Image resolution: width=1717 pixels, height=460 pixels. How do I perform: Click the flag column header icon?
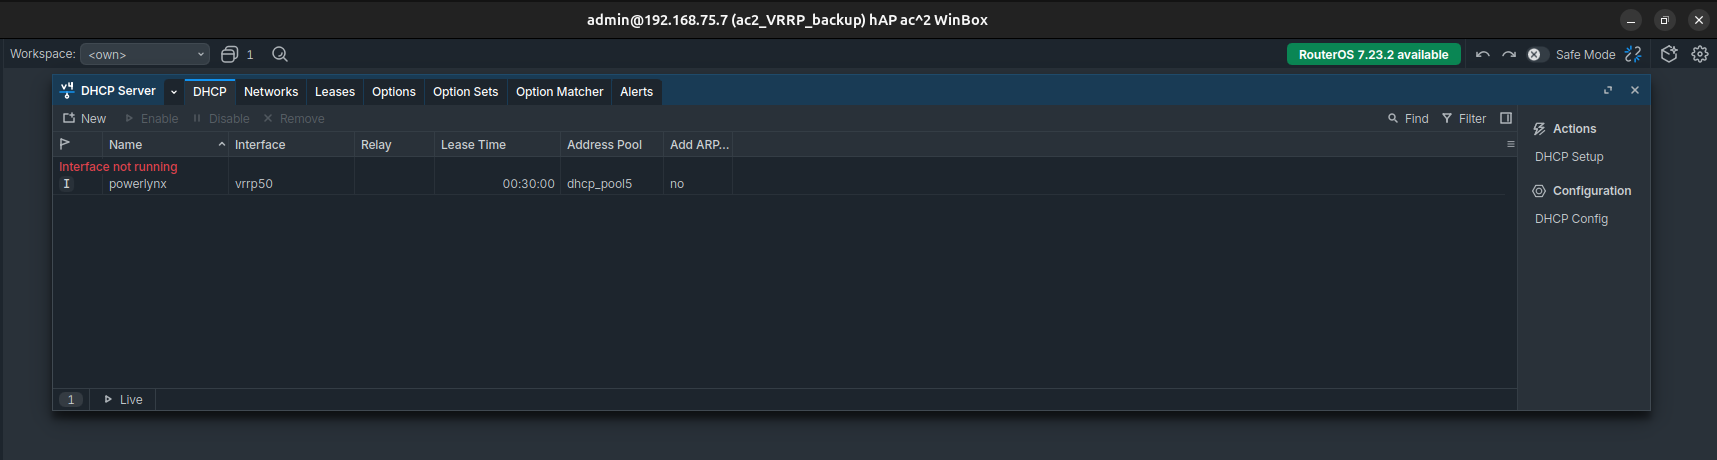[x=65, y=144]
